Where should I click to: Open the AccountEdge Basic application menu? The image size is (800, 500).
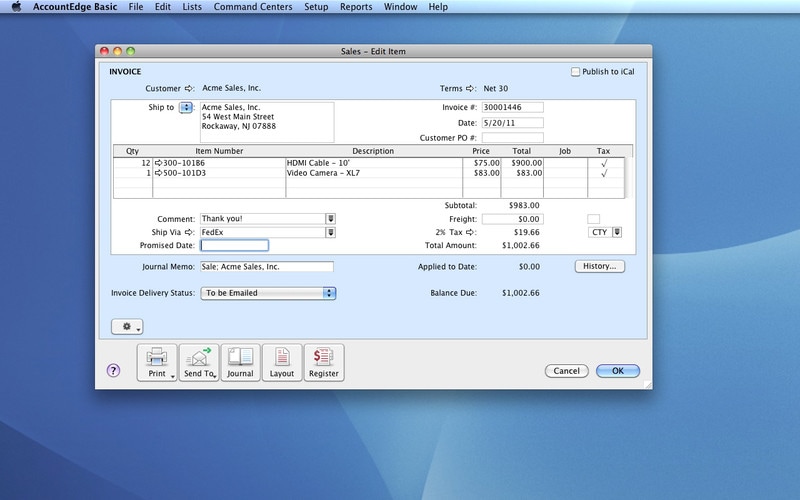pos(75,7)
